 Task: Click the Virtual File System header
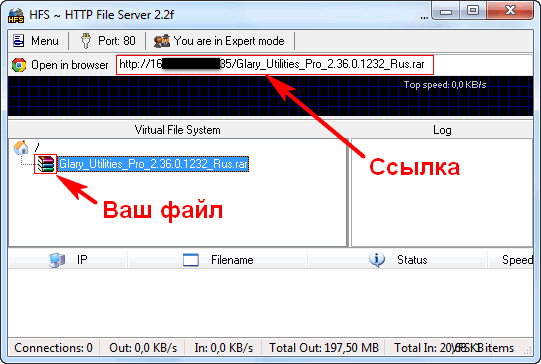pyautogui.click(x=178, y=130)
